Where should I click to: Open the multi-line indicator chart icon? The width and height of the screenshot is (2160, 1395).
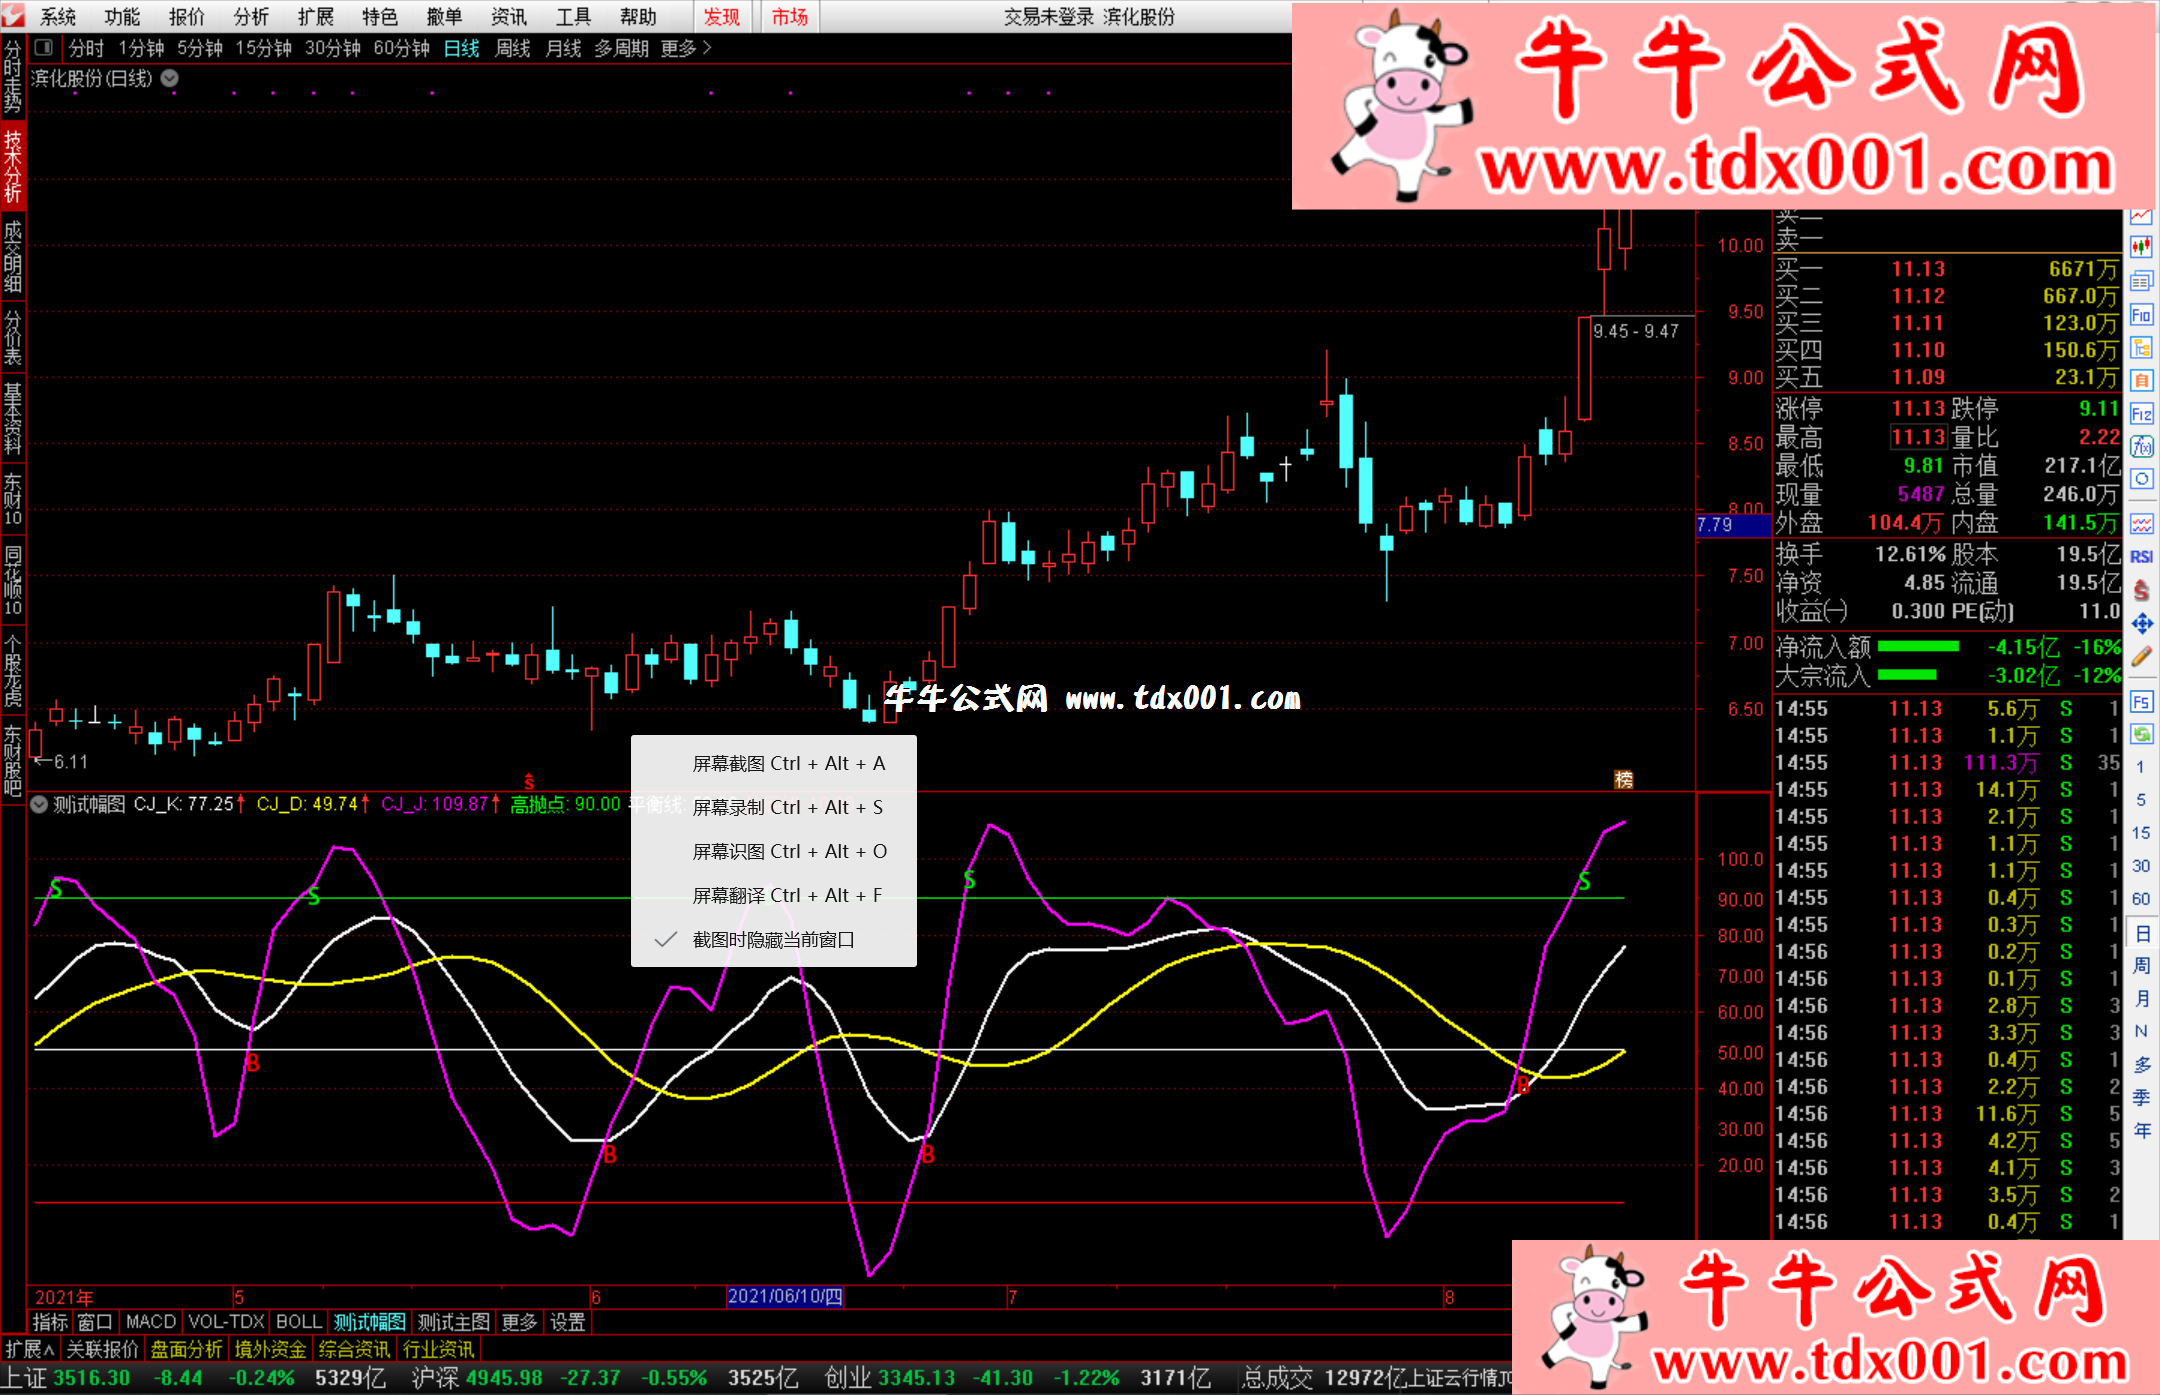[x=2141, y=524]
